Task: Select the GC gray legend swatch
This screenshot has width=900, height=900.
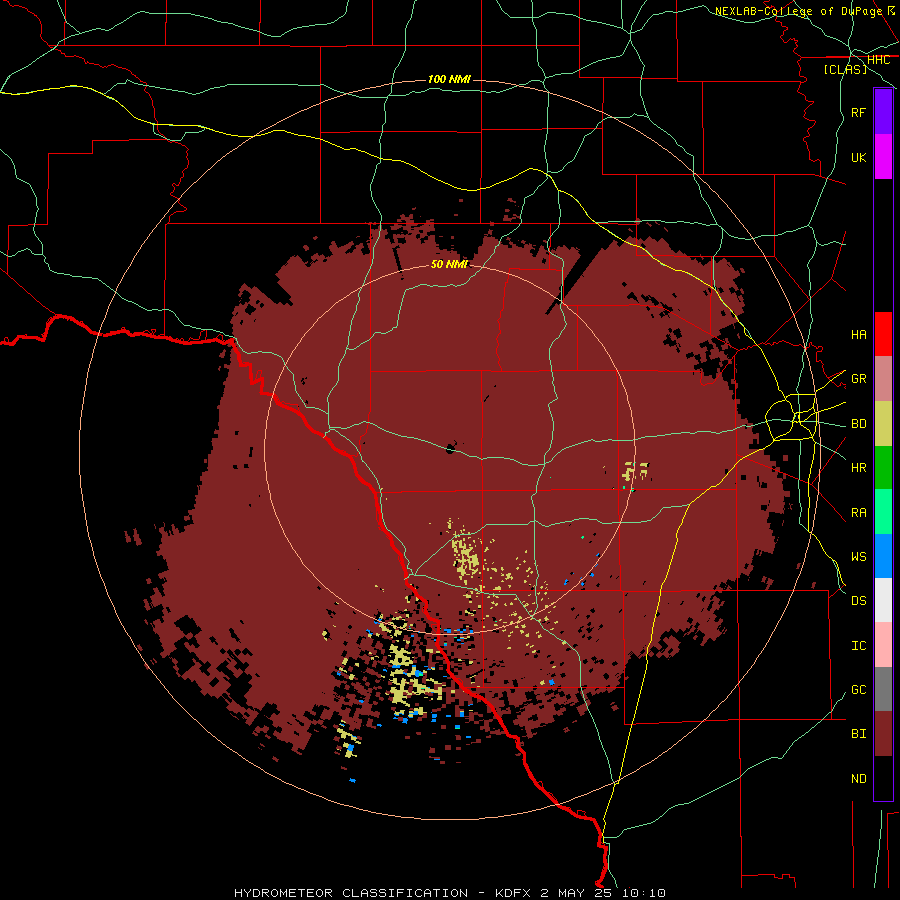Action: coord(883,689)
